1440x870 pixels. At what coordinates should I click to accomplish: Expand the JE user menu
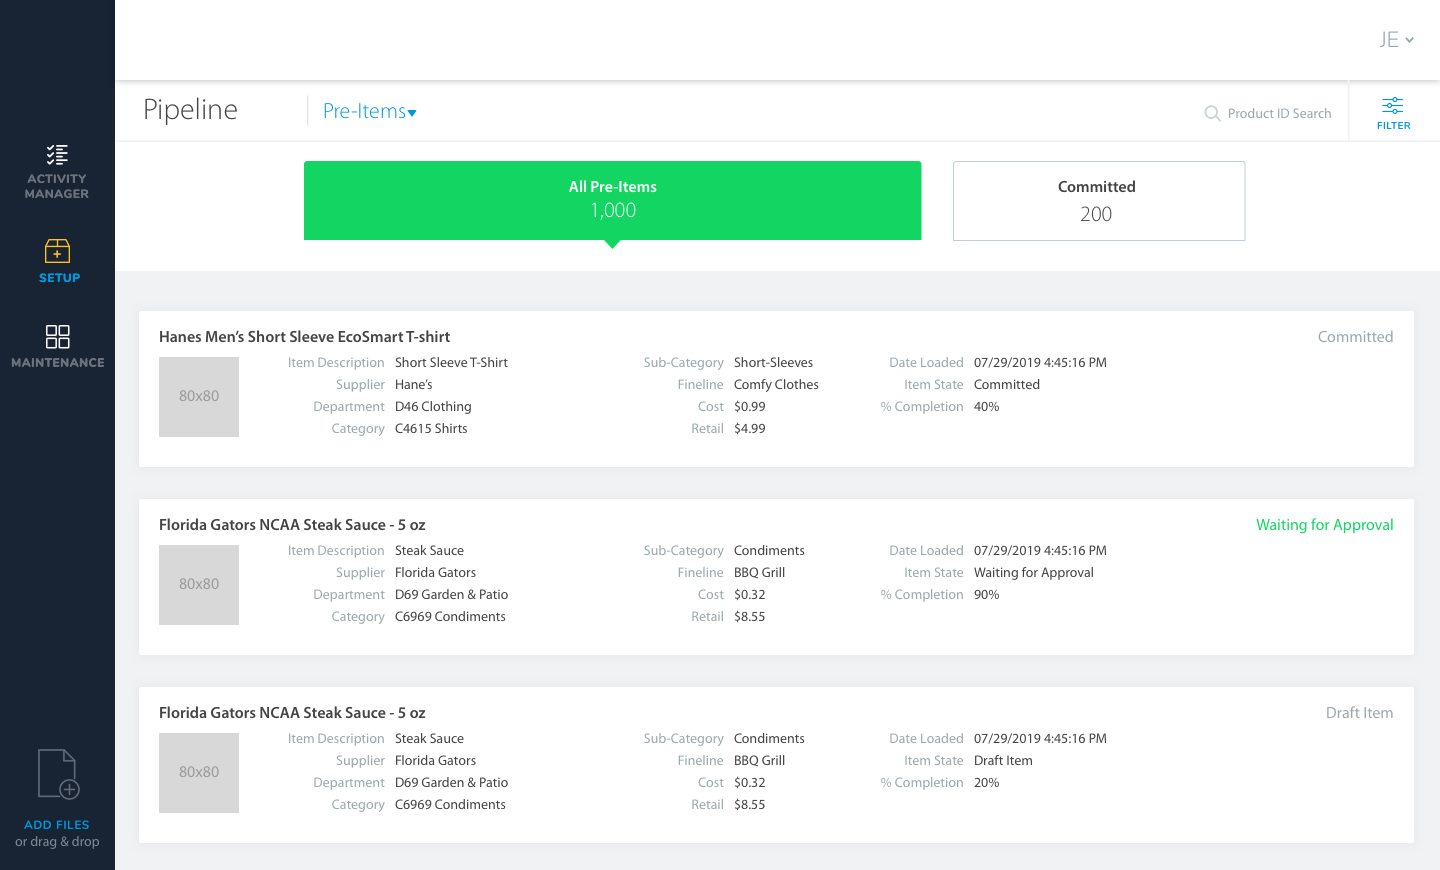pos(1396,40)
